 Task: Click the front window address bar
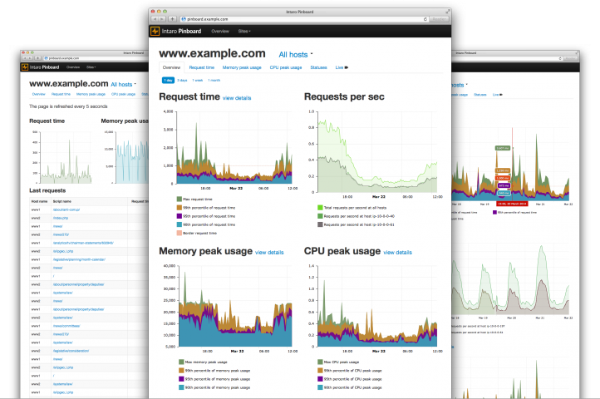tap(304, 19)
